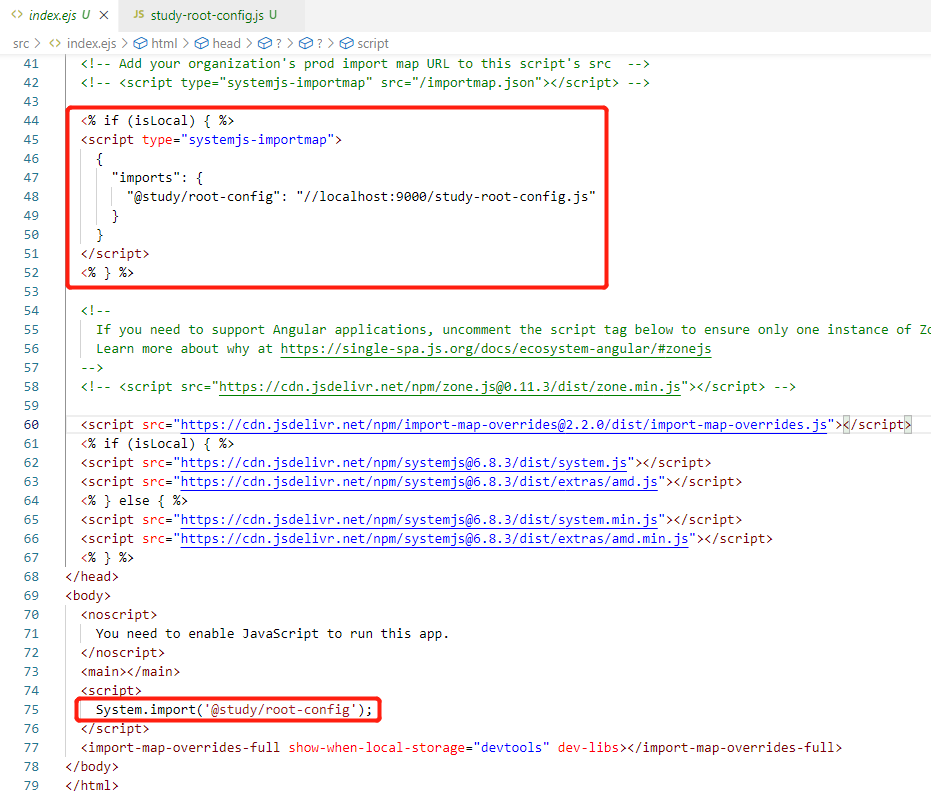This screenshot has height=799, width=931.
Task: Click the code icon before index.ejs breadcrumb
Action: 55,43
